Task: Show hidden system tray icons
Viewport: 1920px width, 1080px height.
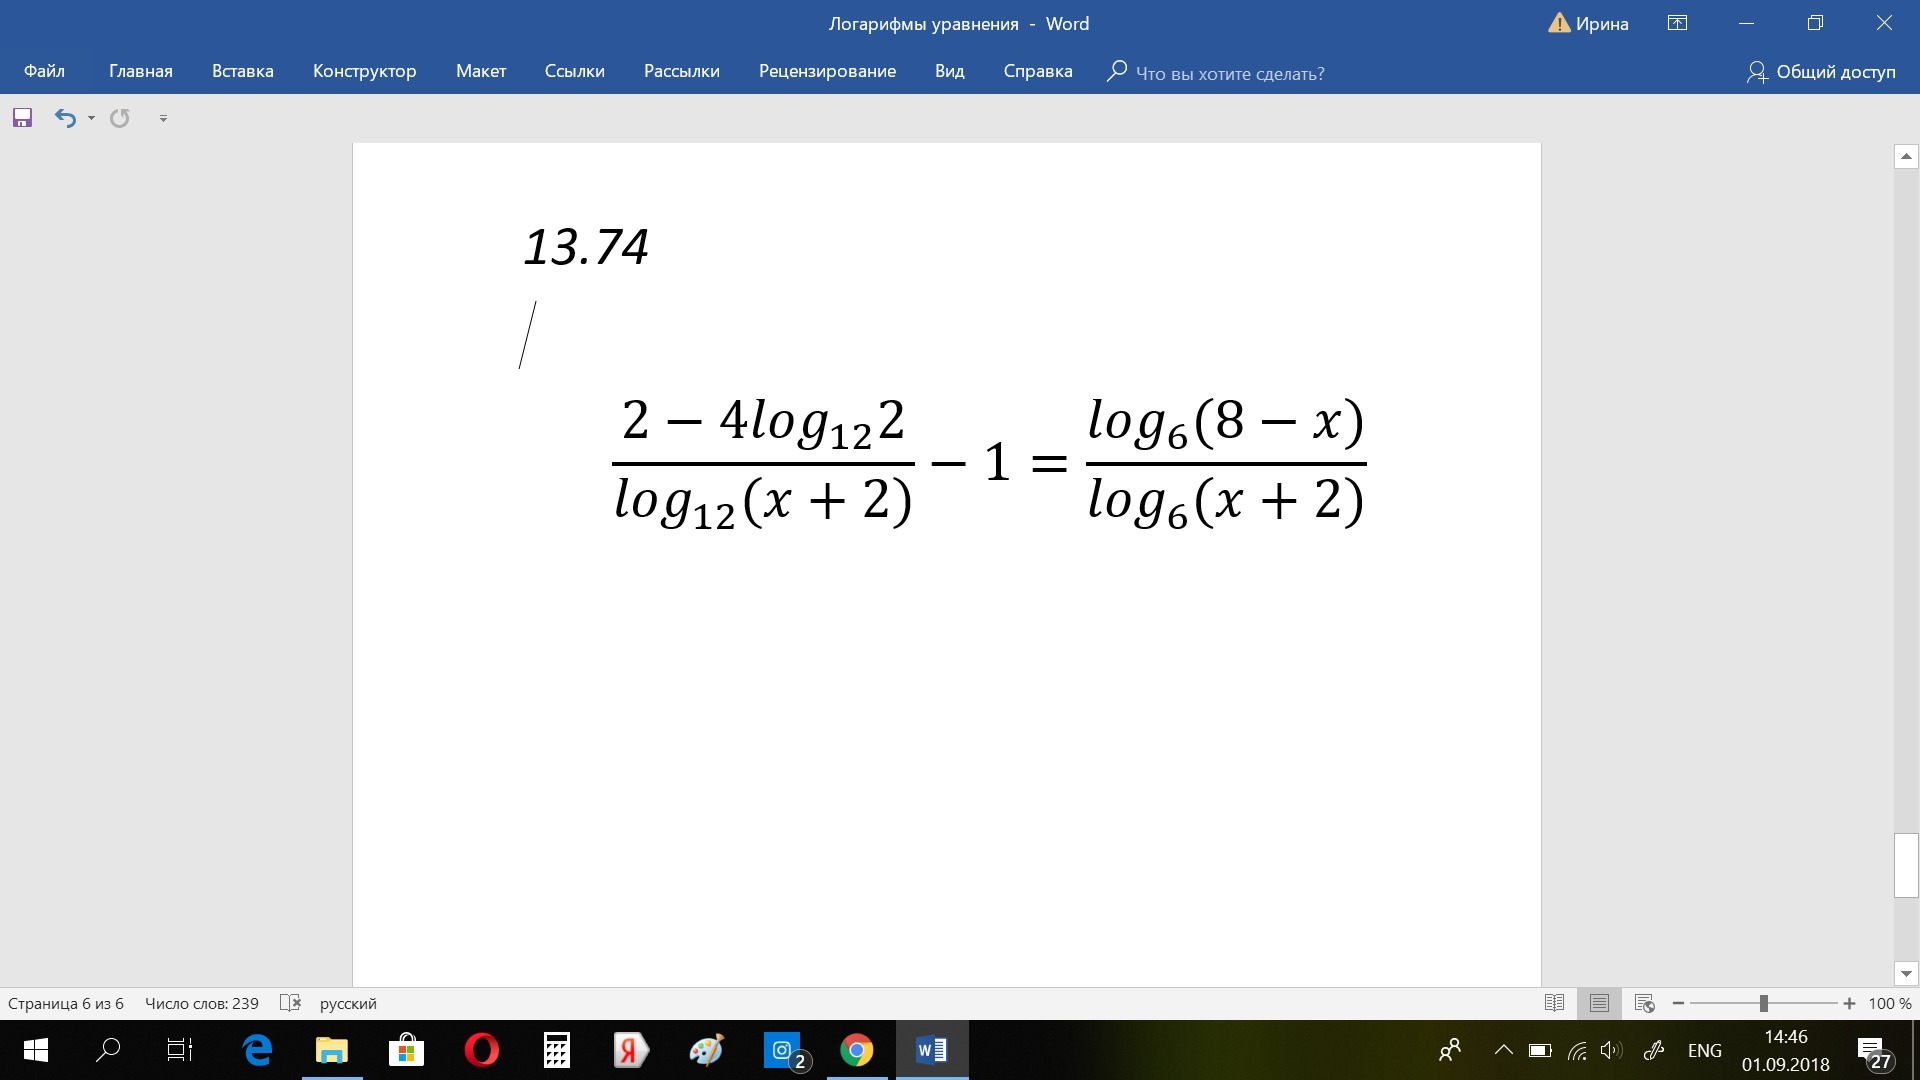Action: tap(1503, 1050)
